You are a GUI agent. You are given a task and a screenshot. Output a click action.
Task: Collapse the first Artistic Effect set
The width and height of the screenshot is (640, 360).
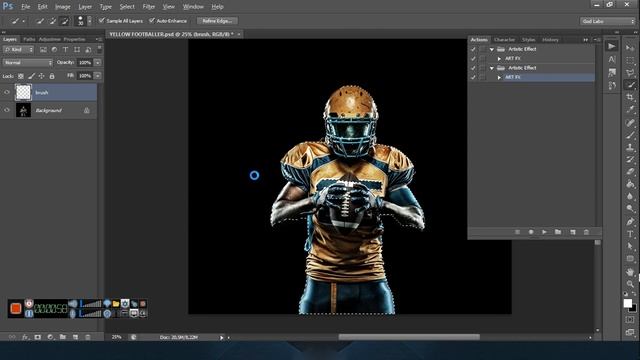(492, 49)
